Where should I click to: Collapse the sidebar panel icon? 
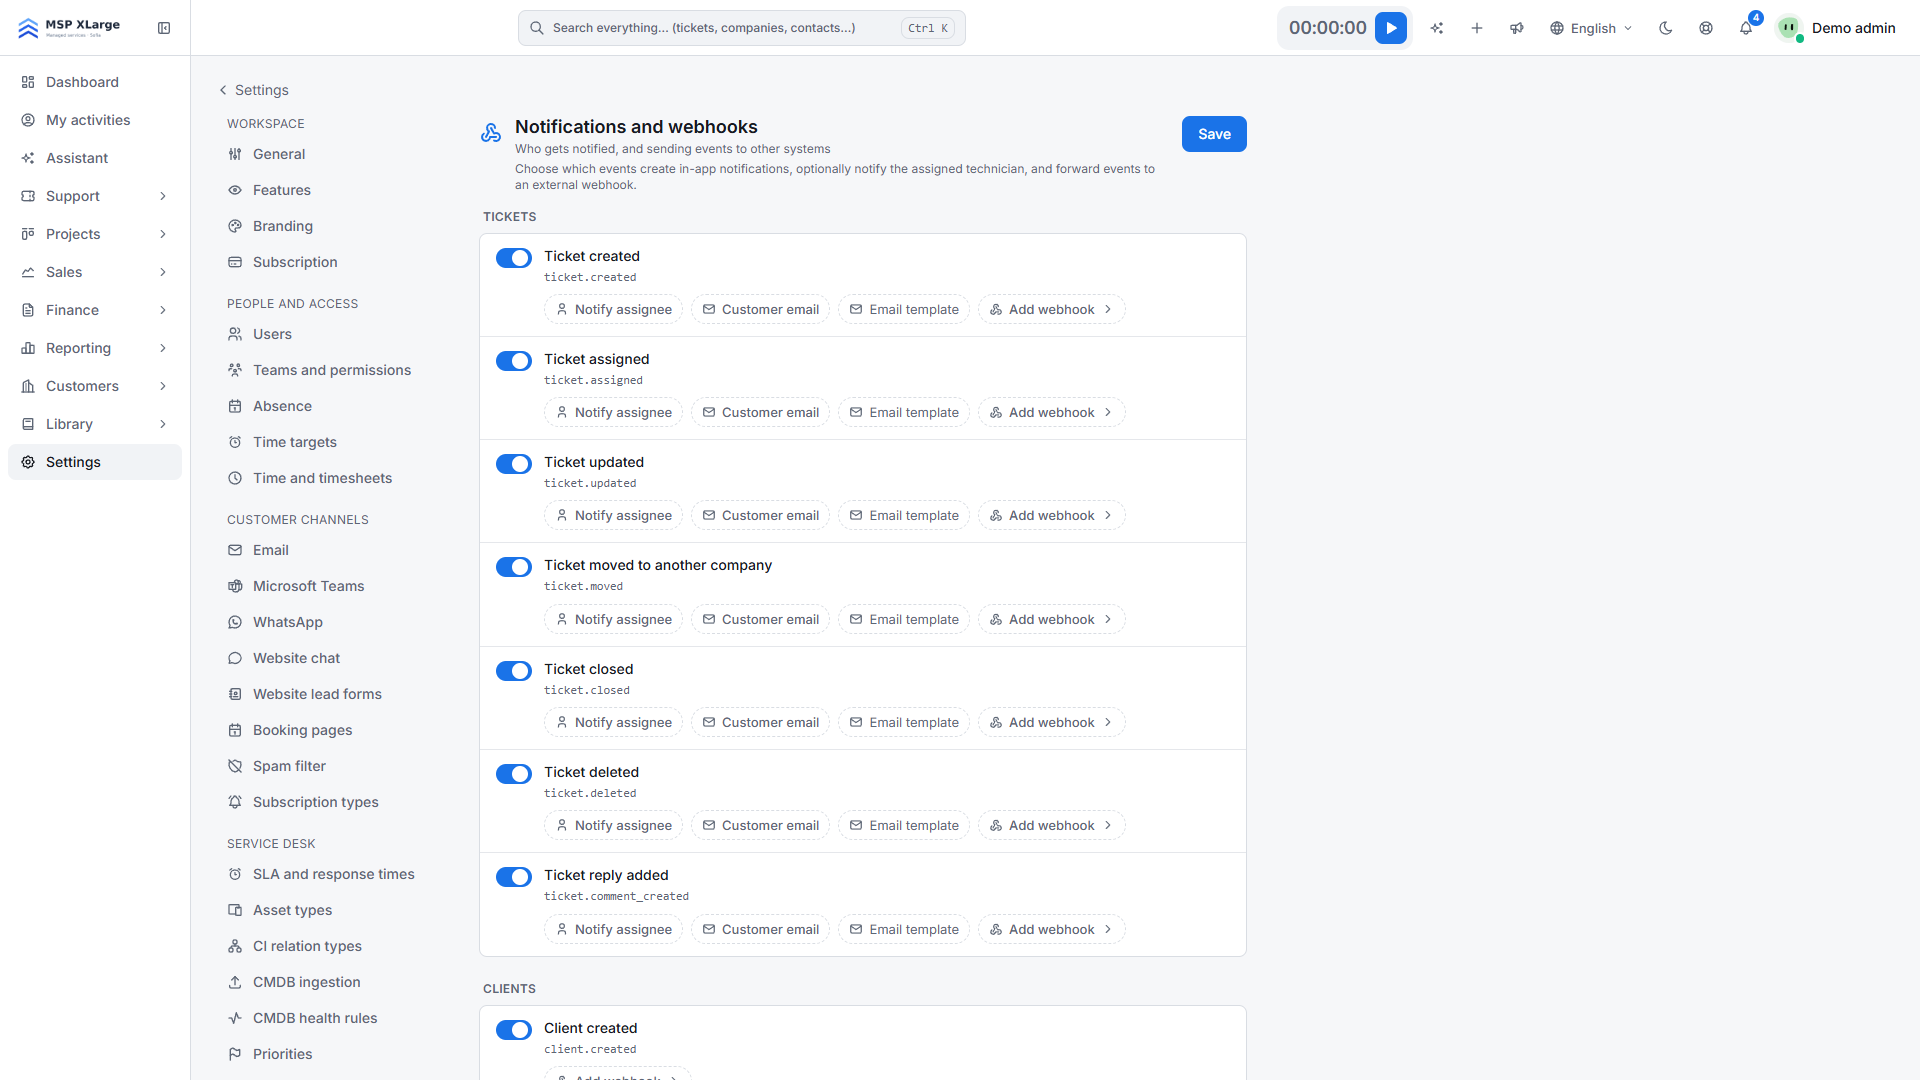click(x=164, y=28)
